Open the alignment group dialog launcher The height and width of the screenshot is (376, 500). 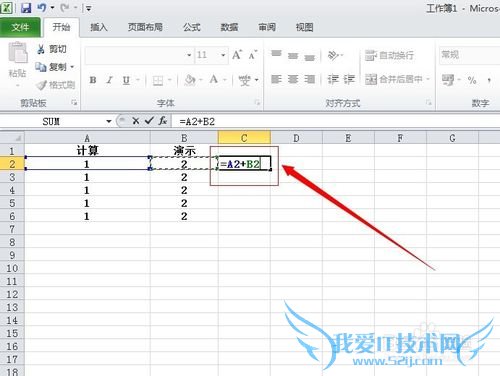[429, 103]
